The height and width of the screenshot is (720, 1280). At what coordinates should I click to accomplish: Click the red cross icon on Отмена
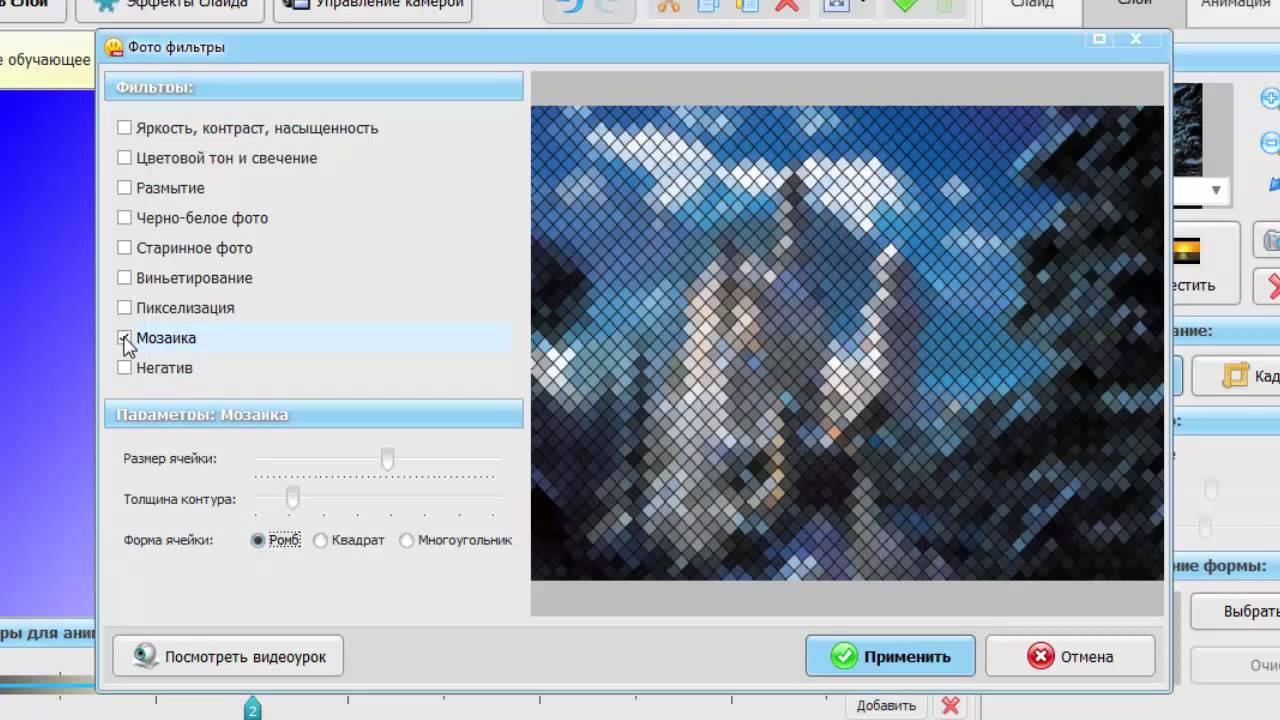click(x=1041, y=656)
